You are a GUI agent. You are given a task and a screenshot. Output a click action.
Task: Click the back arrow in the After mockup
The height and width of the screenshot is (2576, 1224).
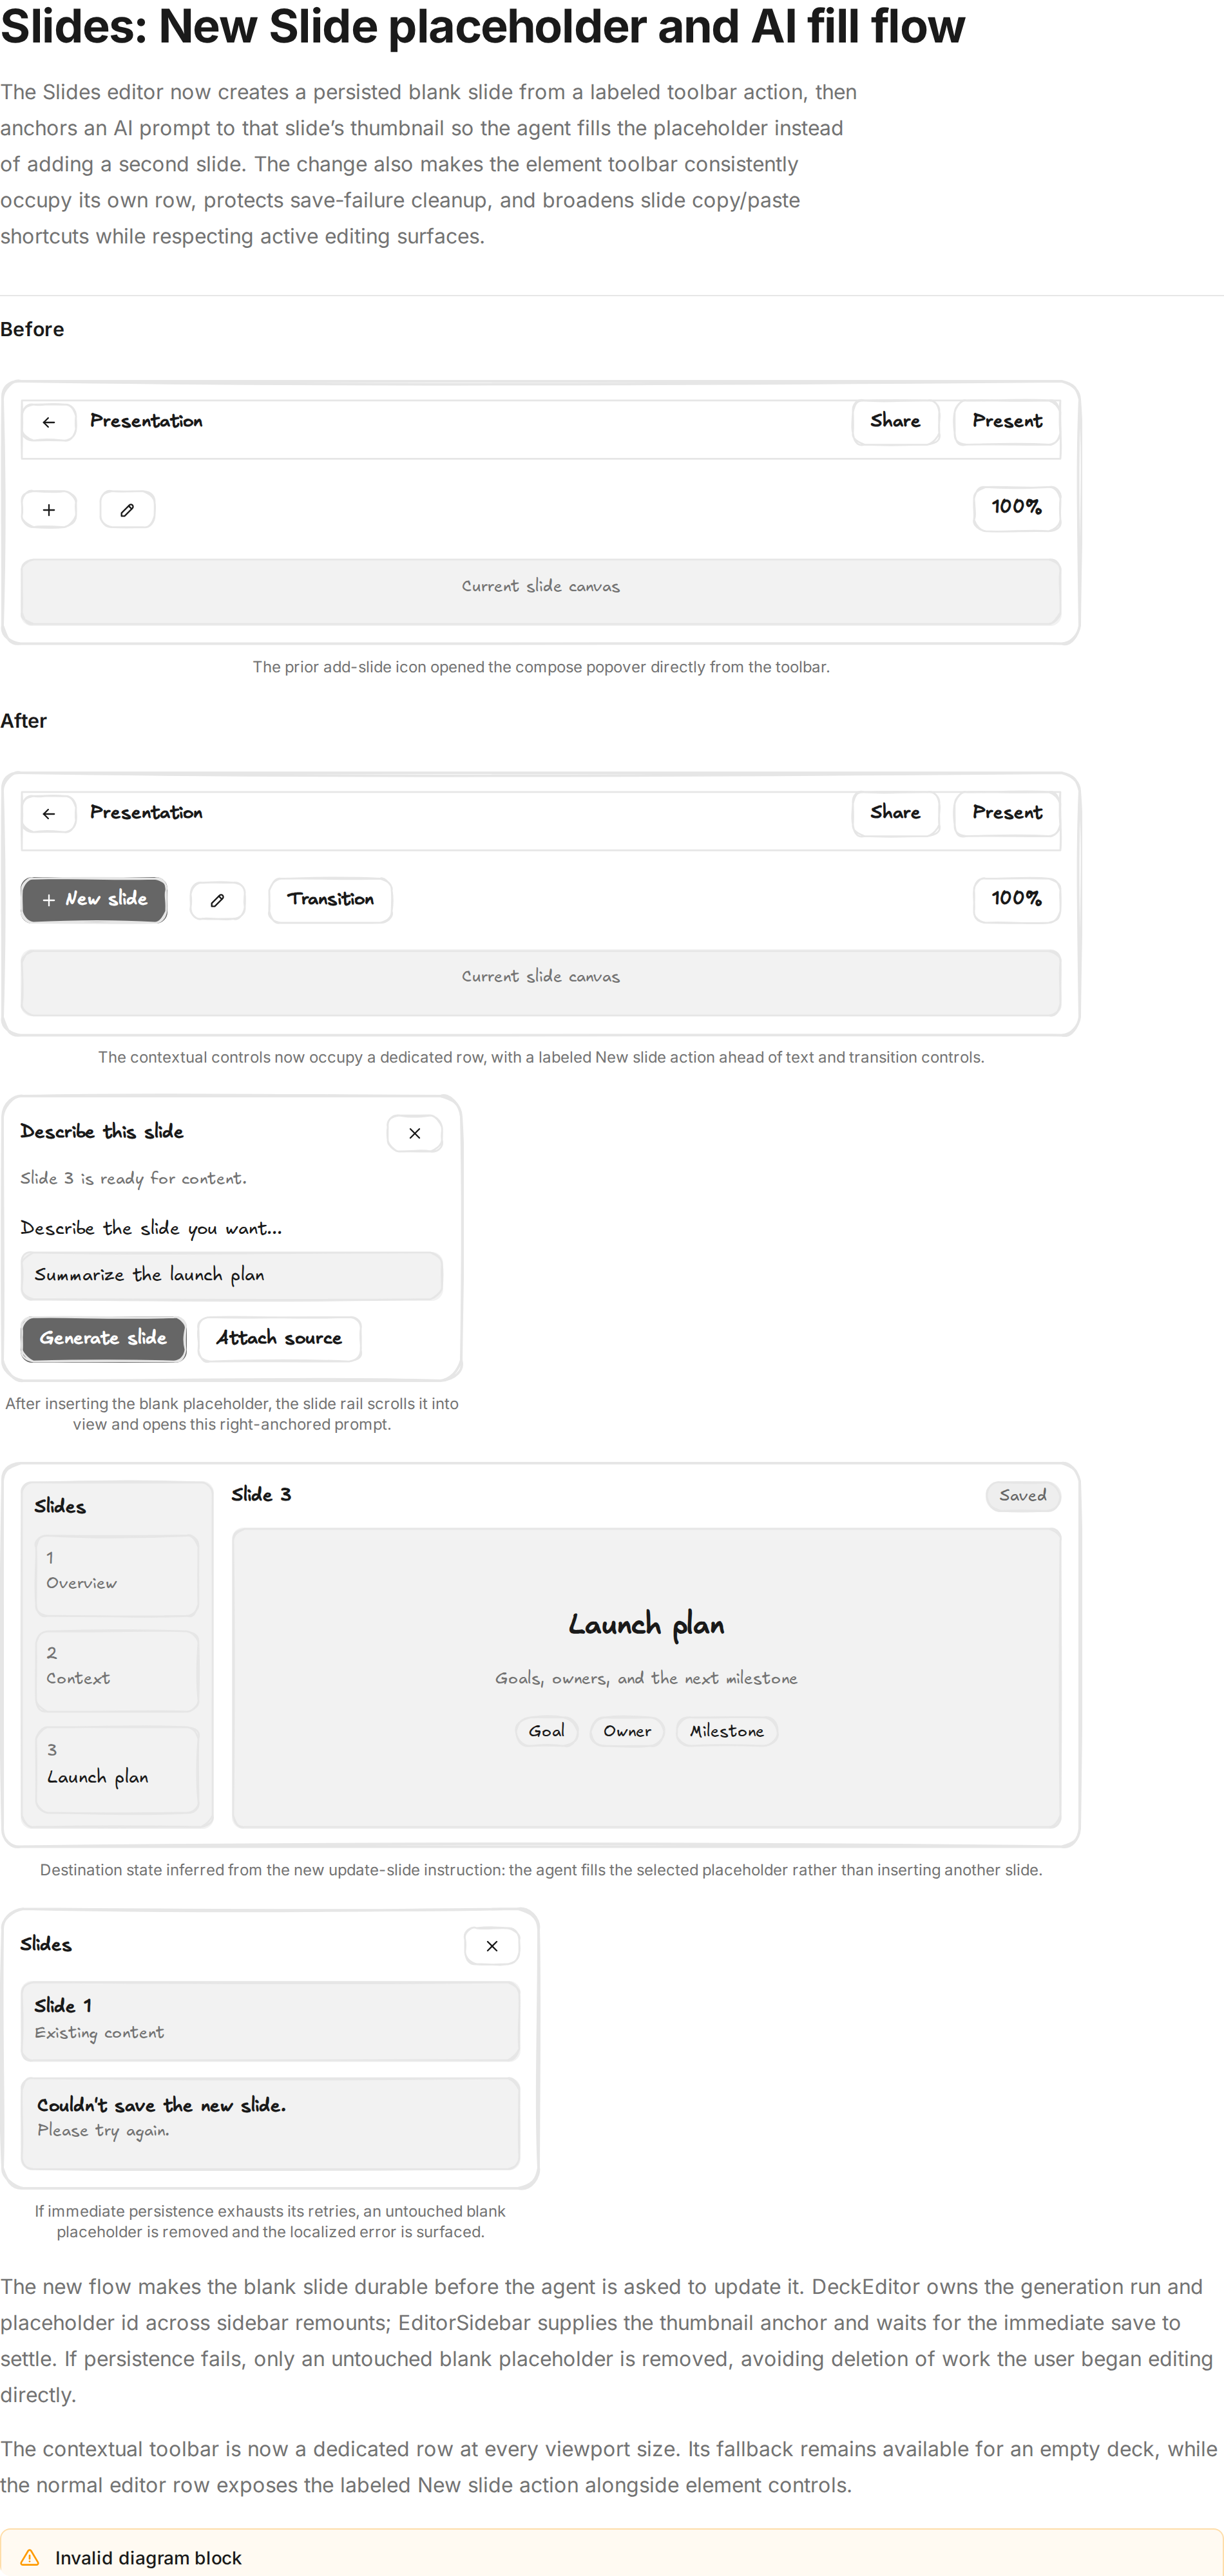[49, 814]
